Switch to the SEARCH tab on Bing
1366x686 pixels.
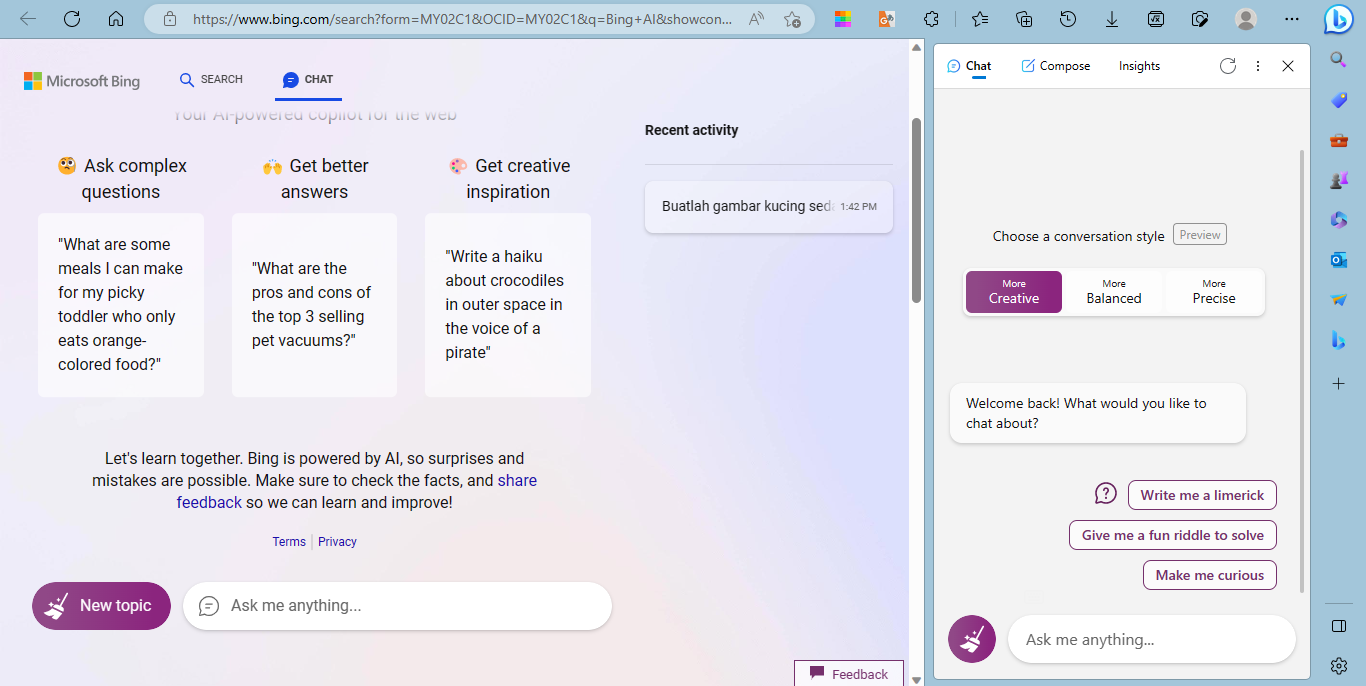[211, 79]
